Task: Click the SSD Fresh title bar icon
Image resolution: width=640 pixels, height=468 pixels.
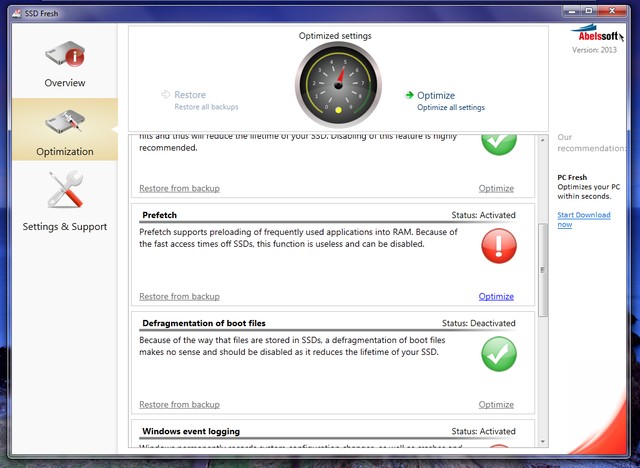Action: (16, 13)
